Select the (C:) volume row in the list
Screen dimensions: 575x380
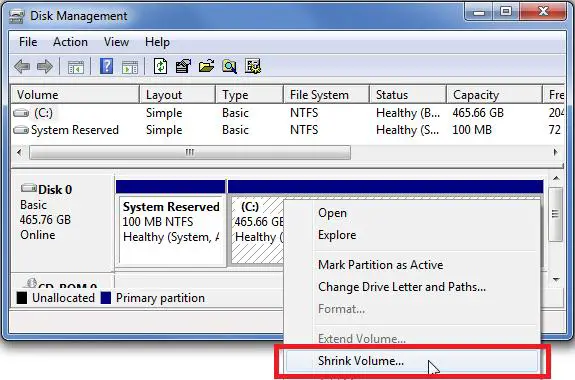[x=288, y=113]
